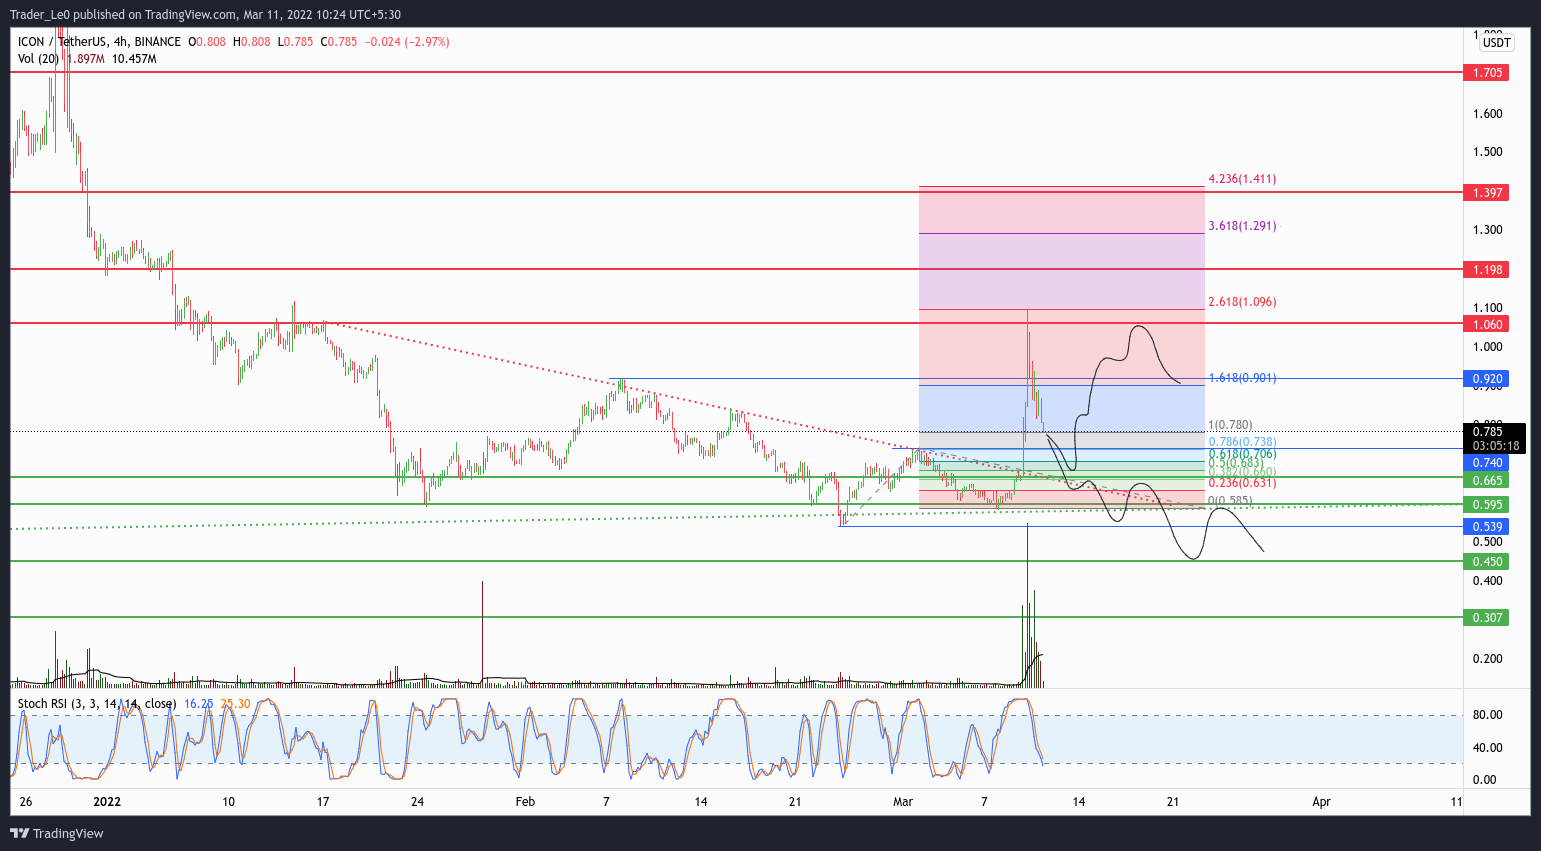Select the 0.786(0.738) Fibonacci level label

pos(1242,442)
